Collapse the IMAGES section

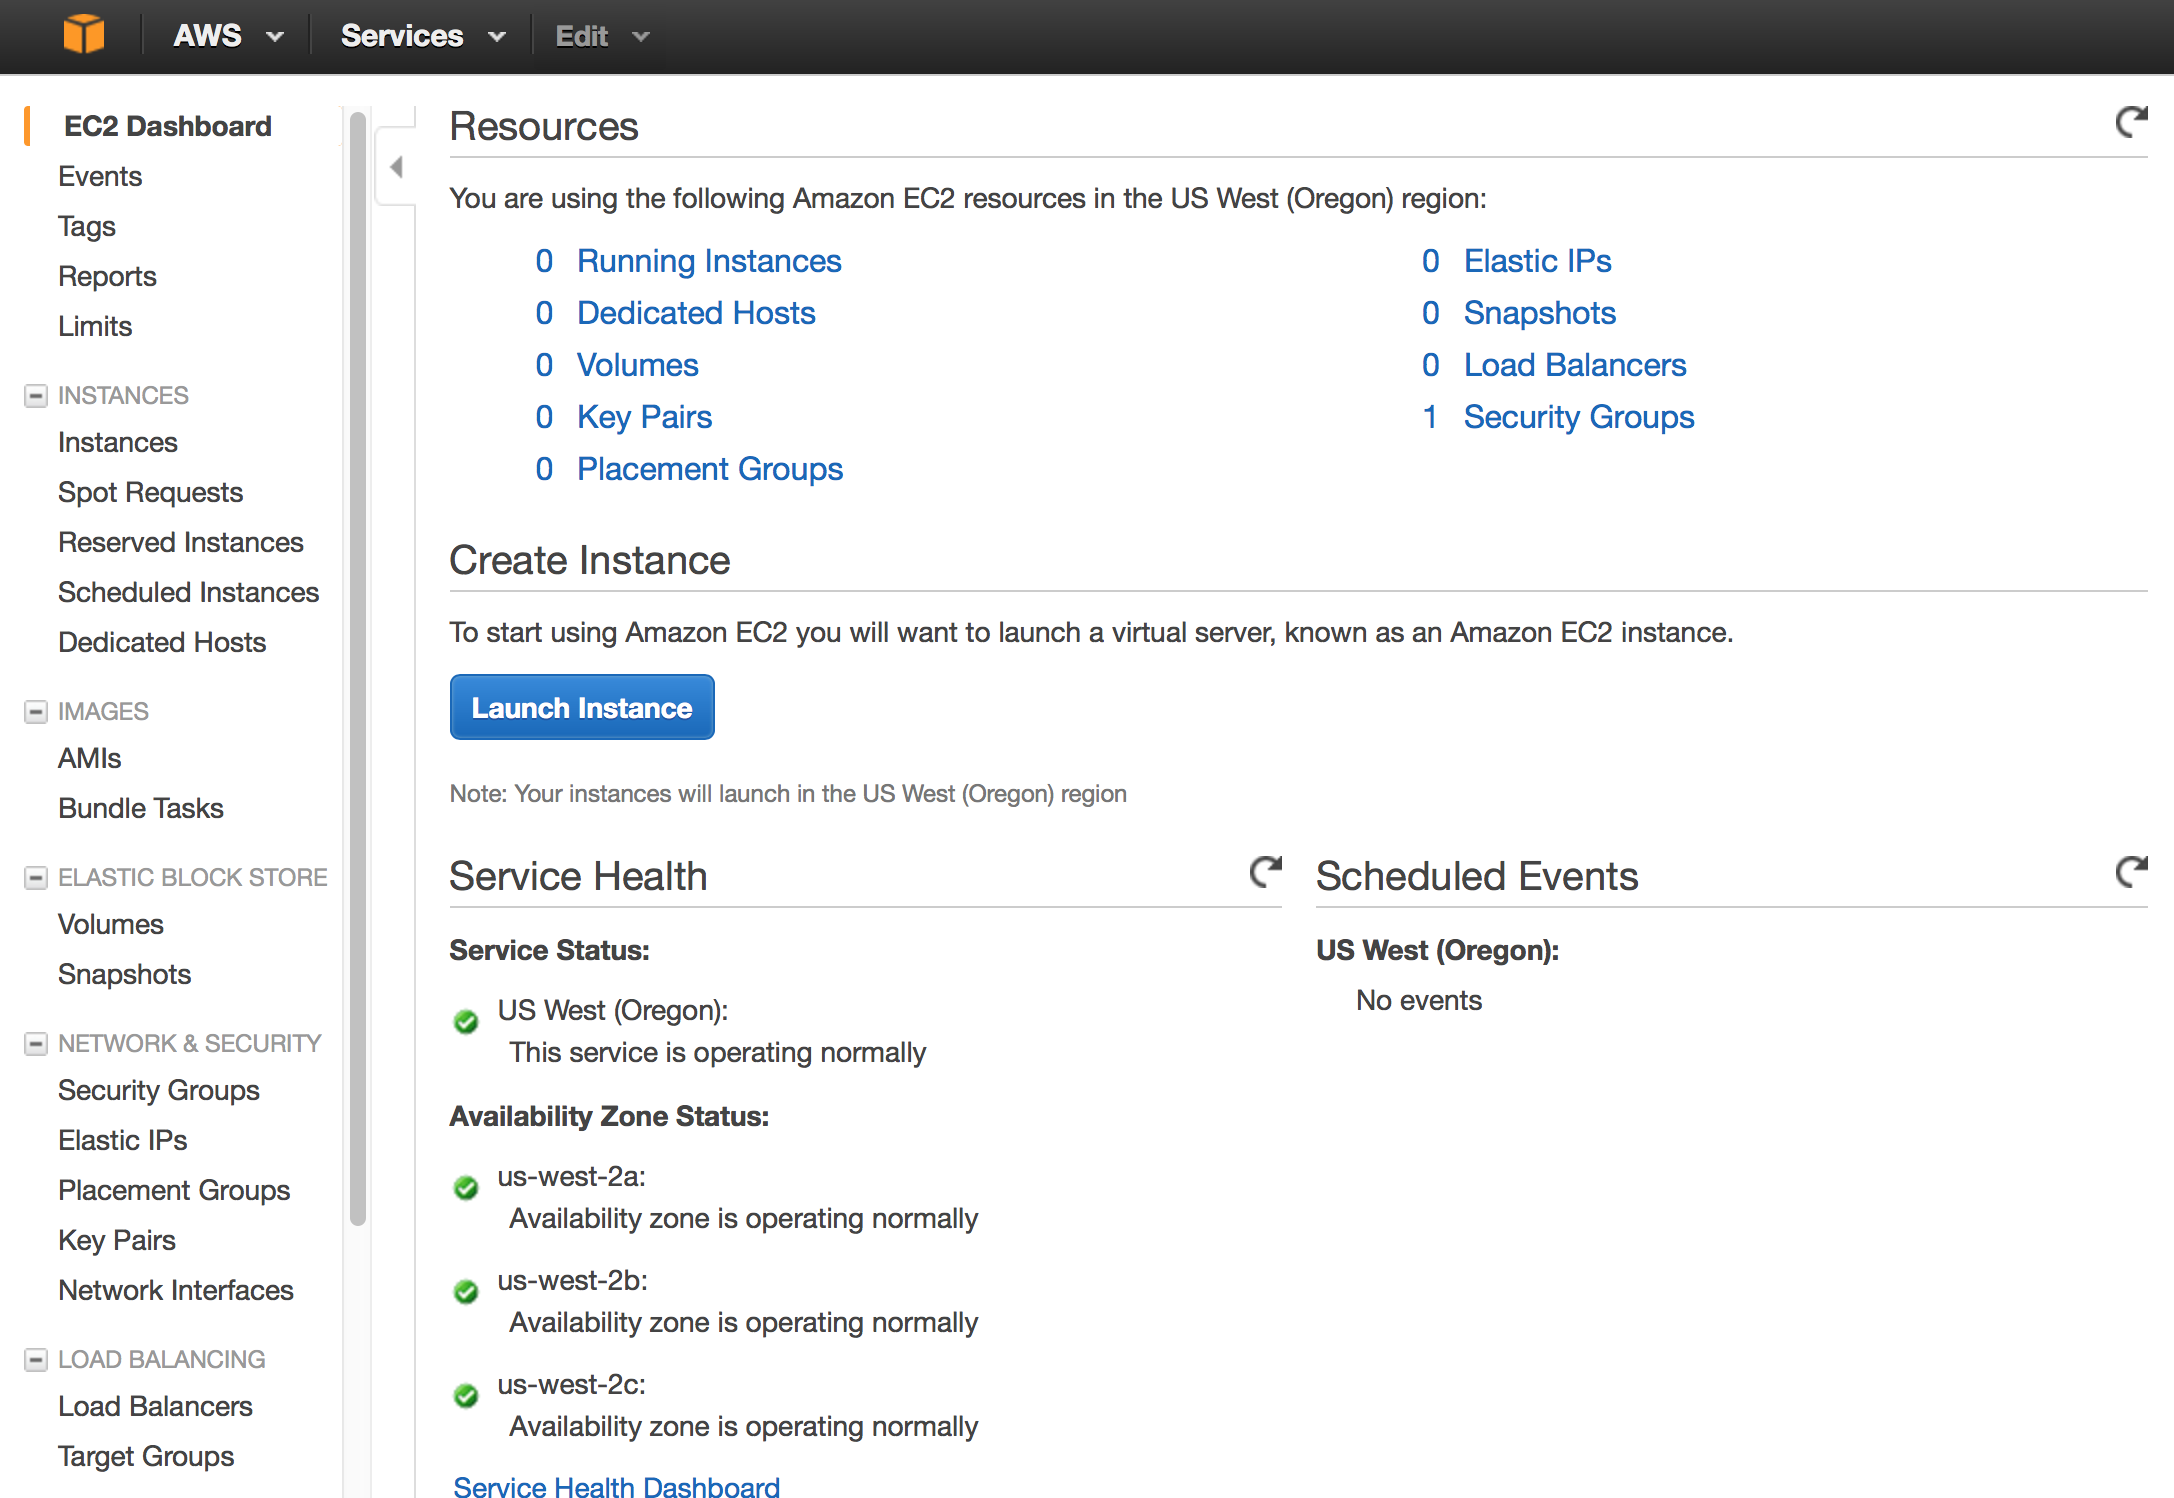(36, 712)
